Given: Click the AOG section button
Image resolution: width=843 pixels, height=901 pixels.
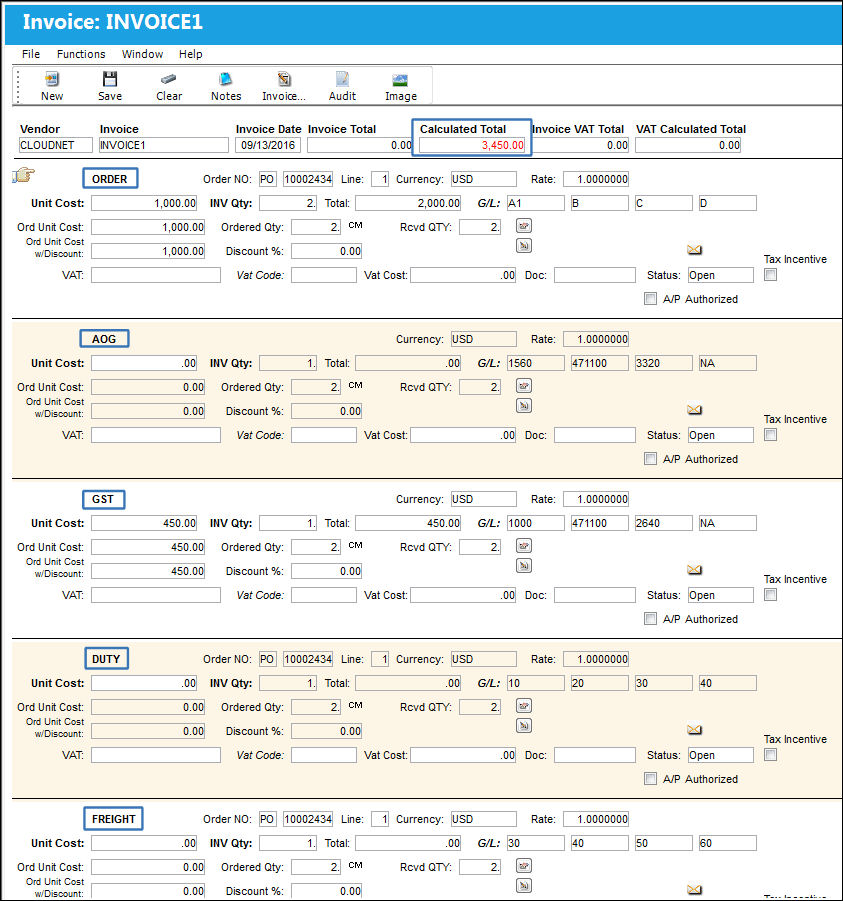Looking at the screenshot, I should [x=104, y=338].
